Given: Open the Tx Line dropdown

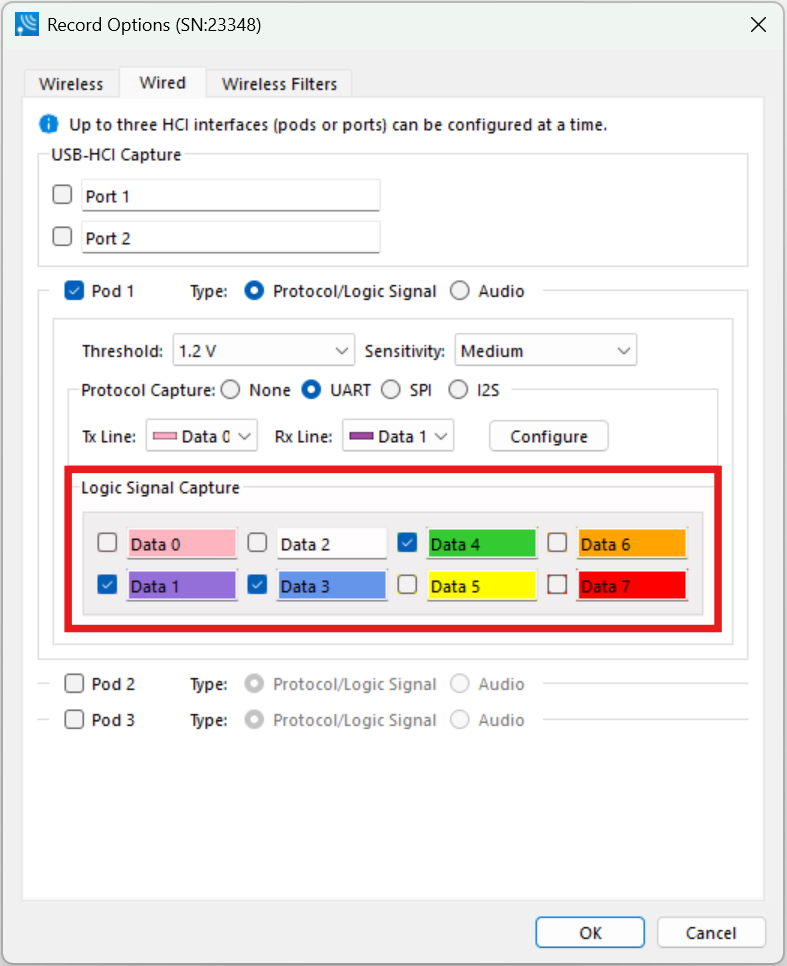Looking at the screenshot, I should [x=202, y=436].
